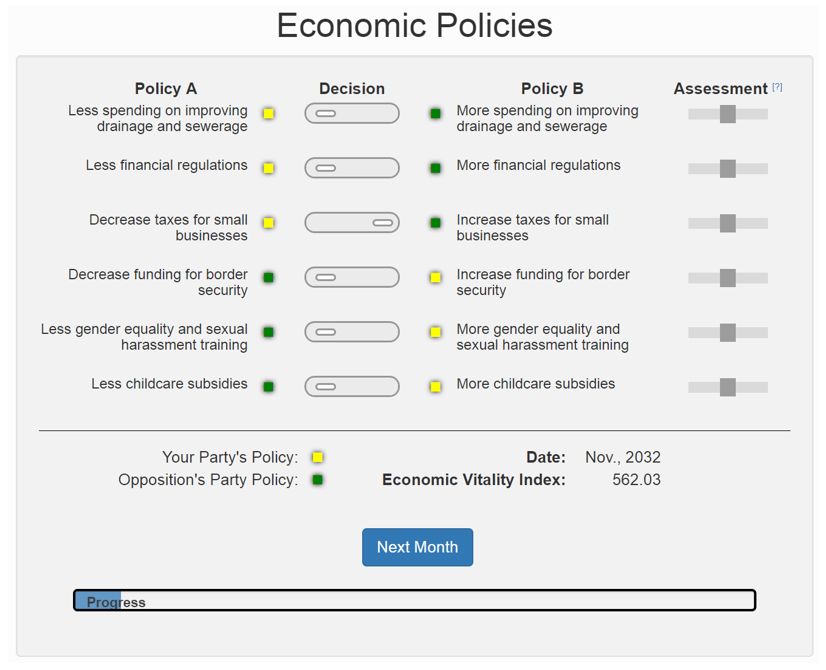Viewport: 826px width, 670px height.
Task: Click green square by Decrease border security funding
Action: point(268,277)
